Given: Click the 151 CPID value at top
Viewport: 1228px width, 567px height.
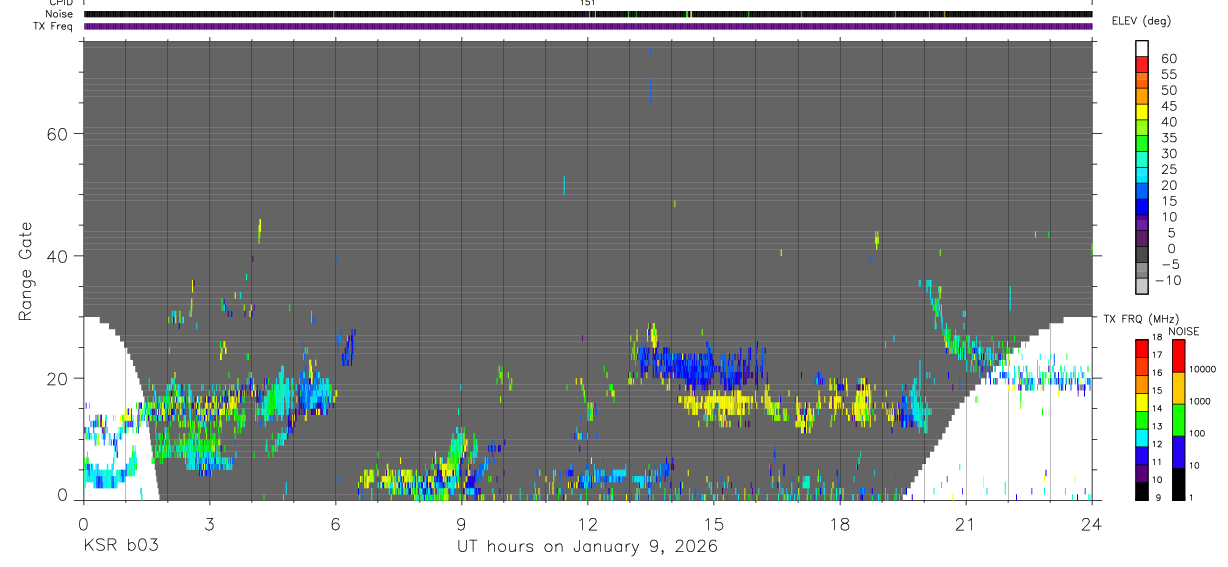Looking at the screenshot, I should click(x=588, y=3).
